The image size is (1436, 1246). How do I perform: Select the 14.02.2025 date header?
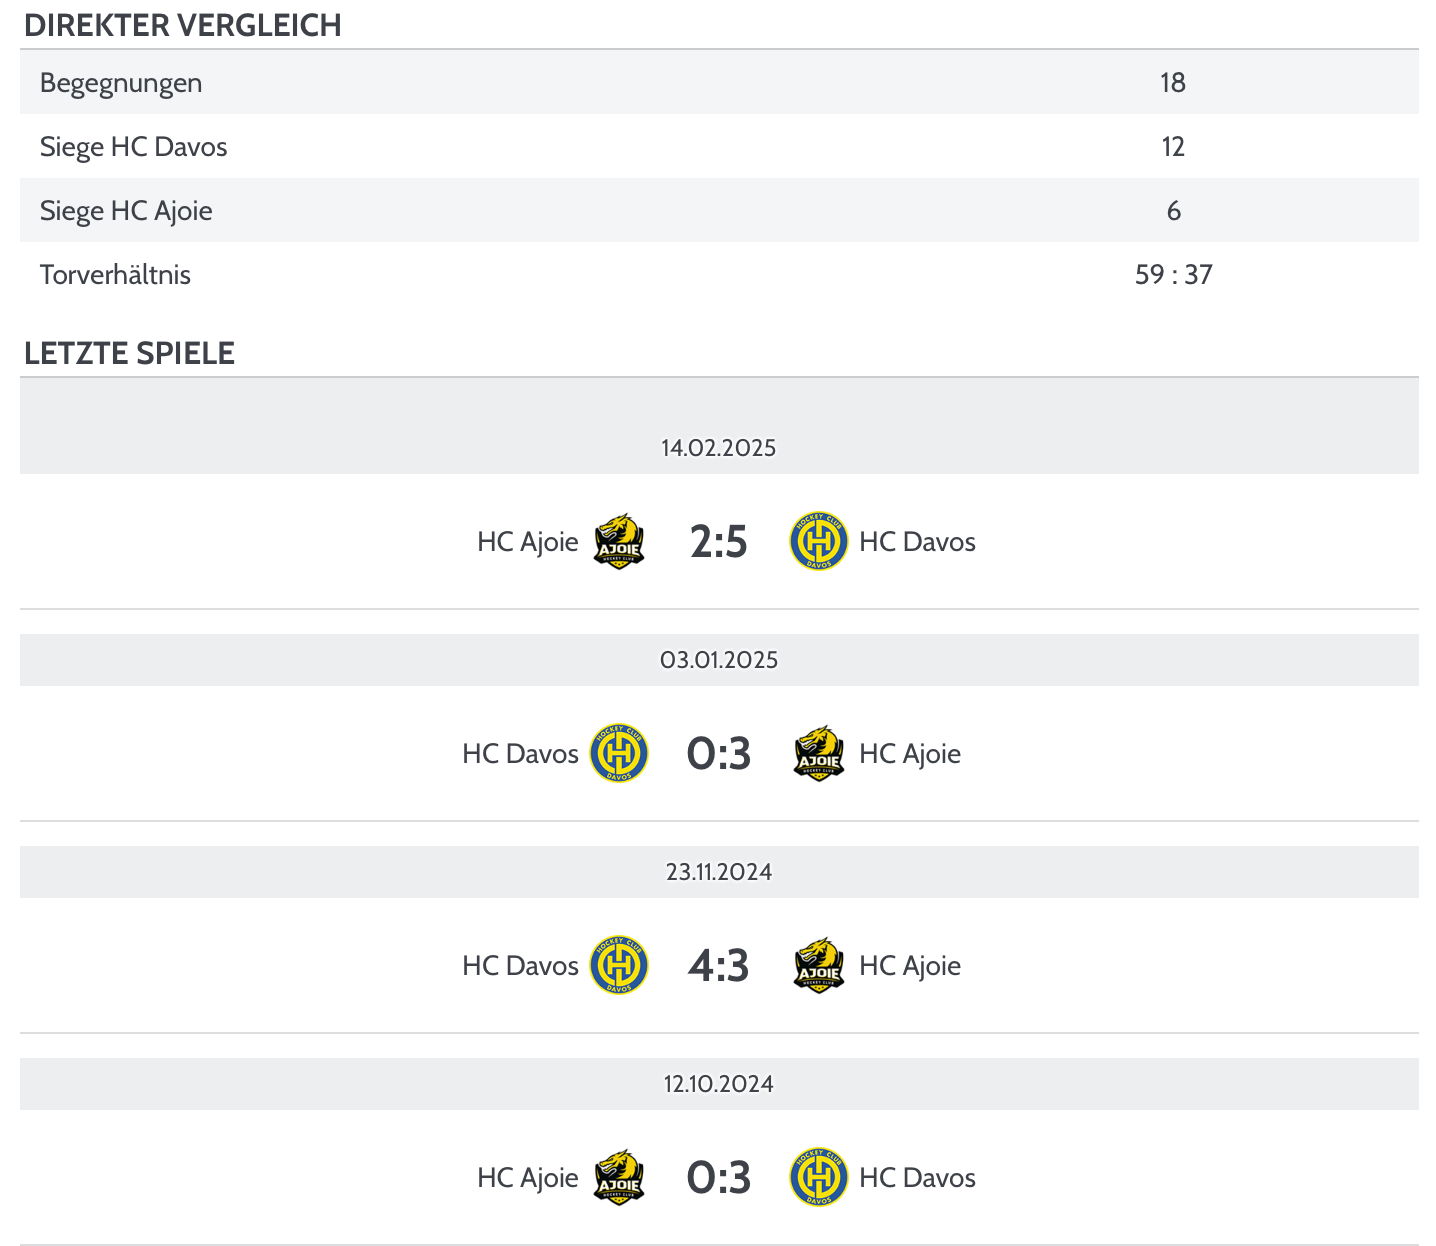719,448
